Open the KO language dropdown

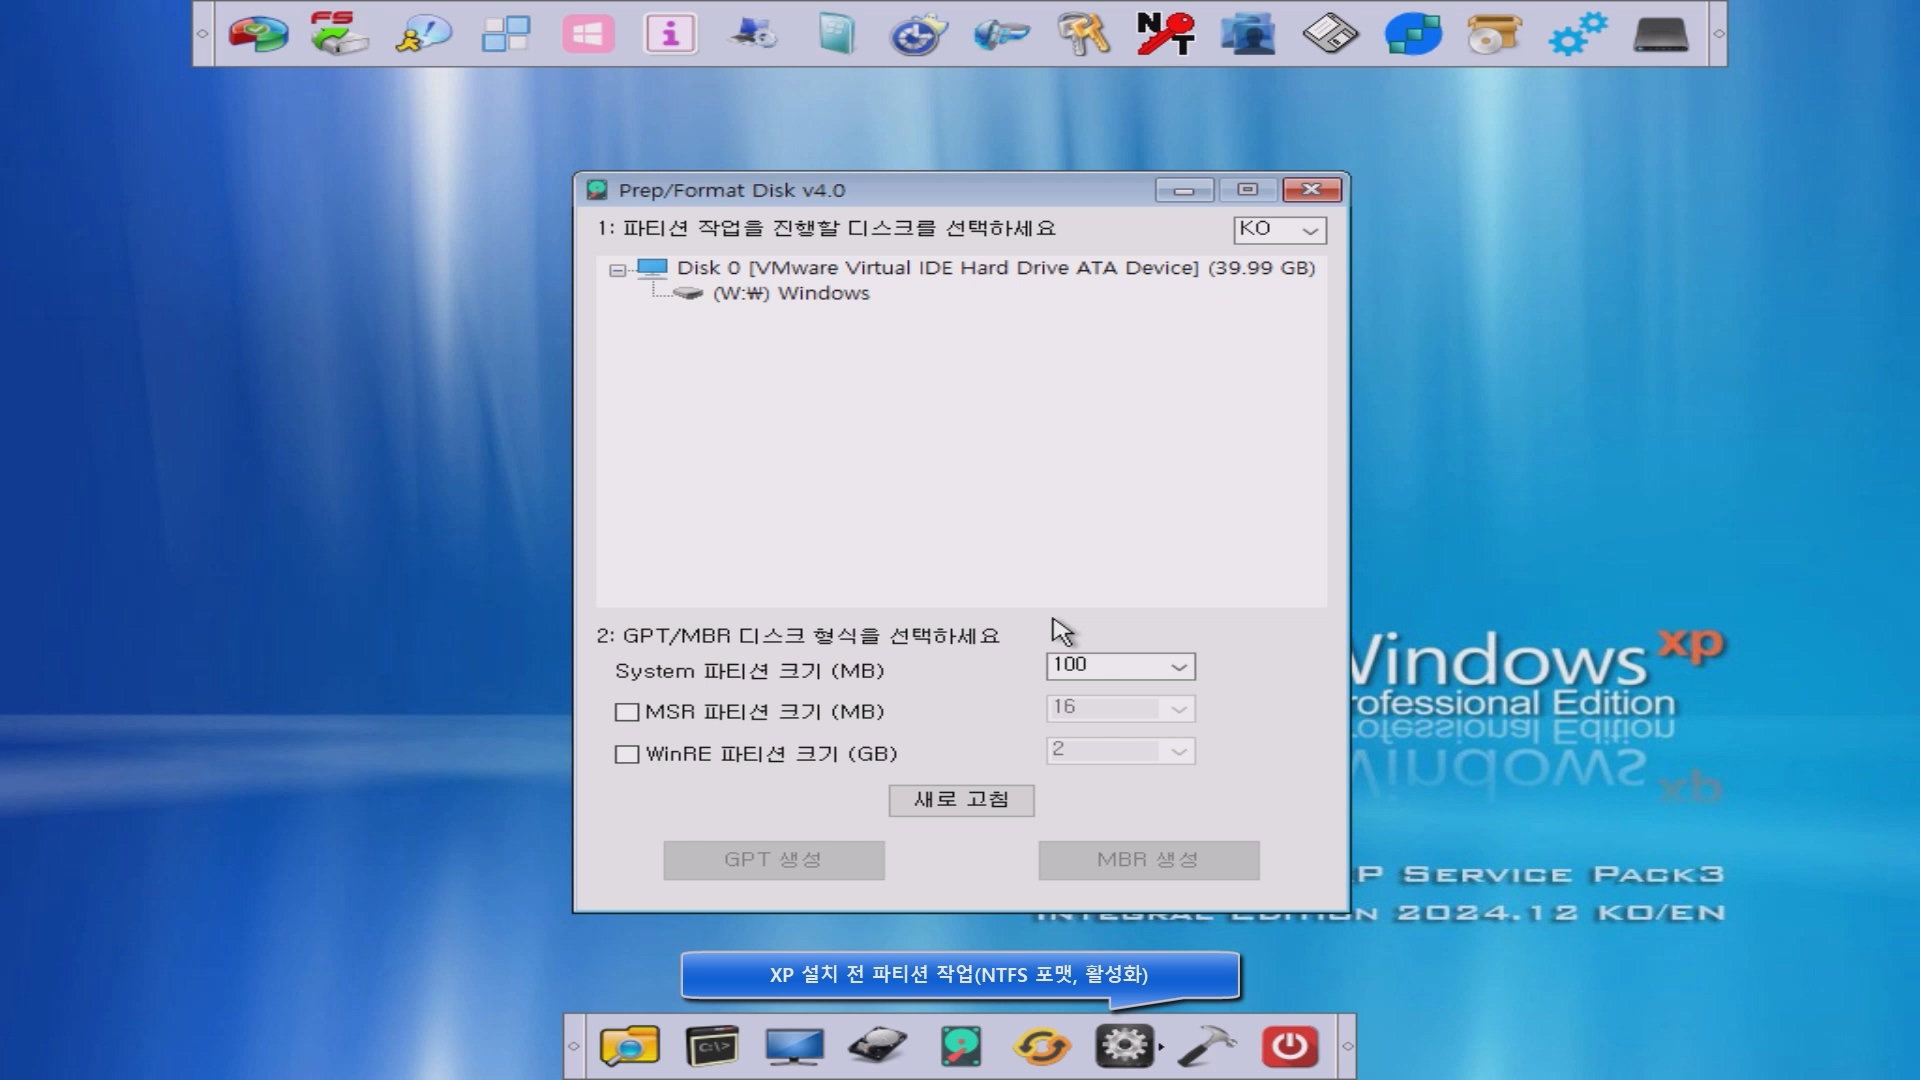pos(1279,230)
